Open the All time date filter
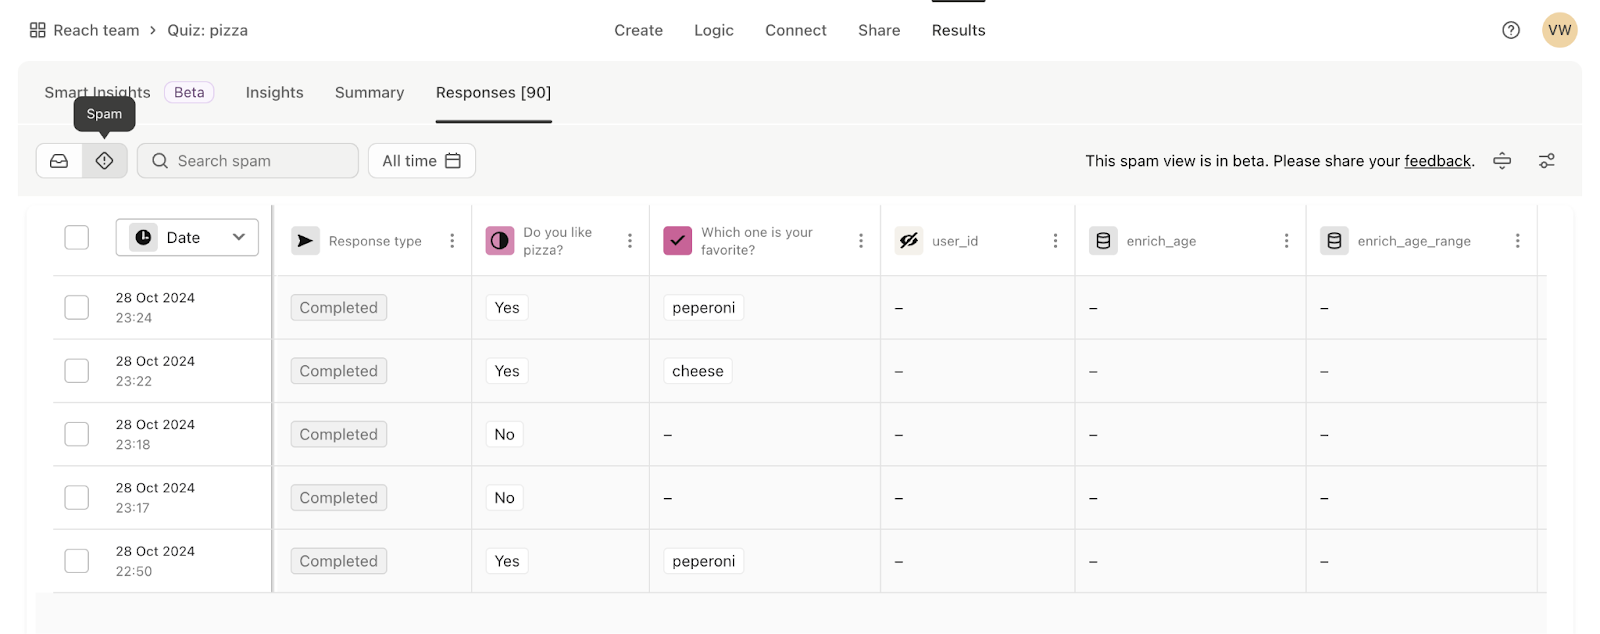1600x634 pixels. (x=421, y=161)
